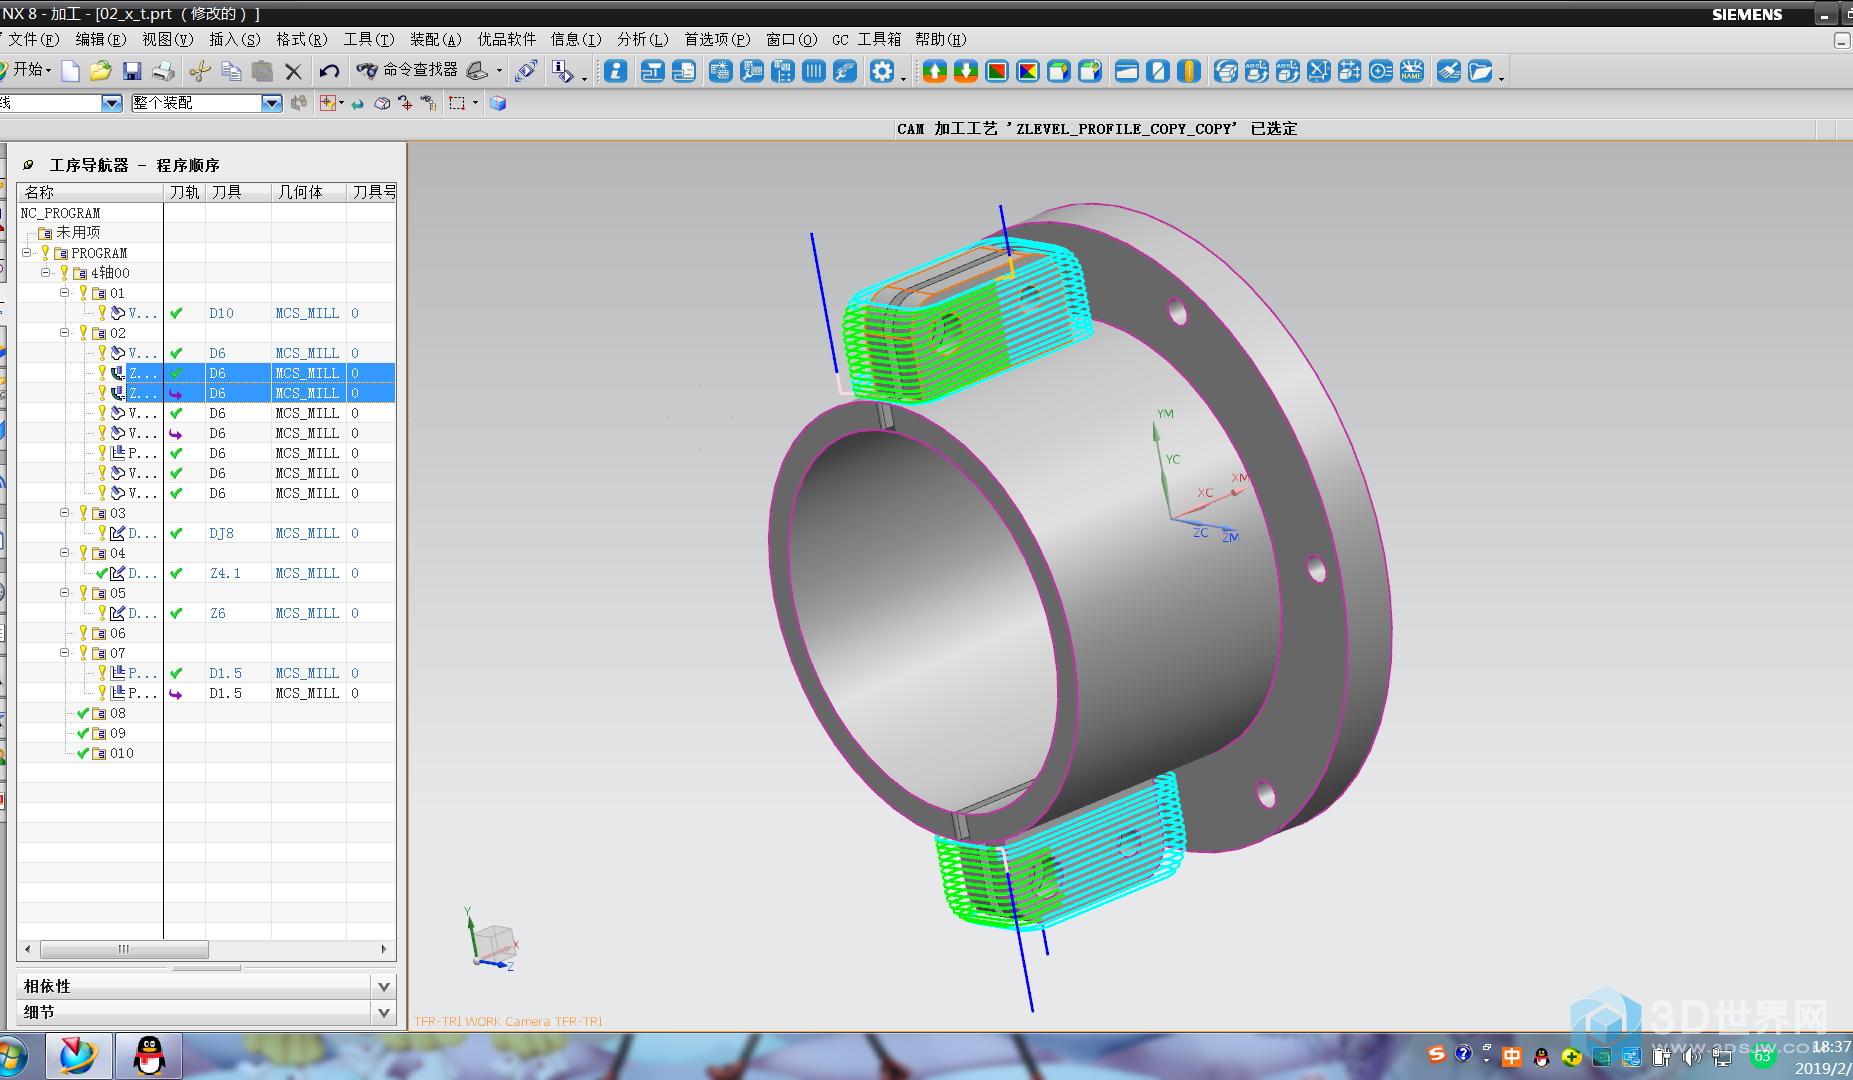1853x1080 pixels.
Task: Save the part with floppy icon
Action: click(132, 71)
